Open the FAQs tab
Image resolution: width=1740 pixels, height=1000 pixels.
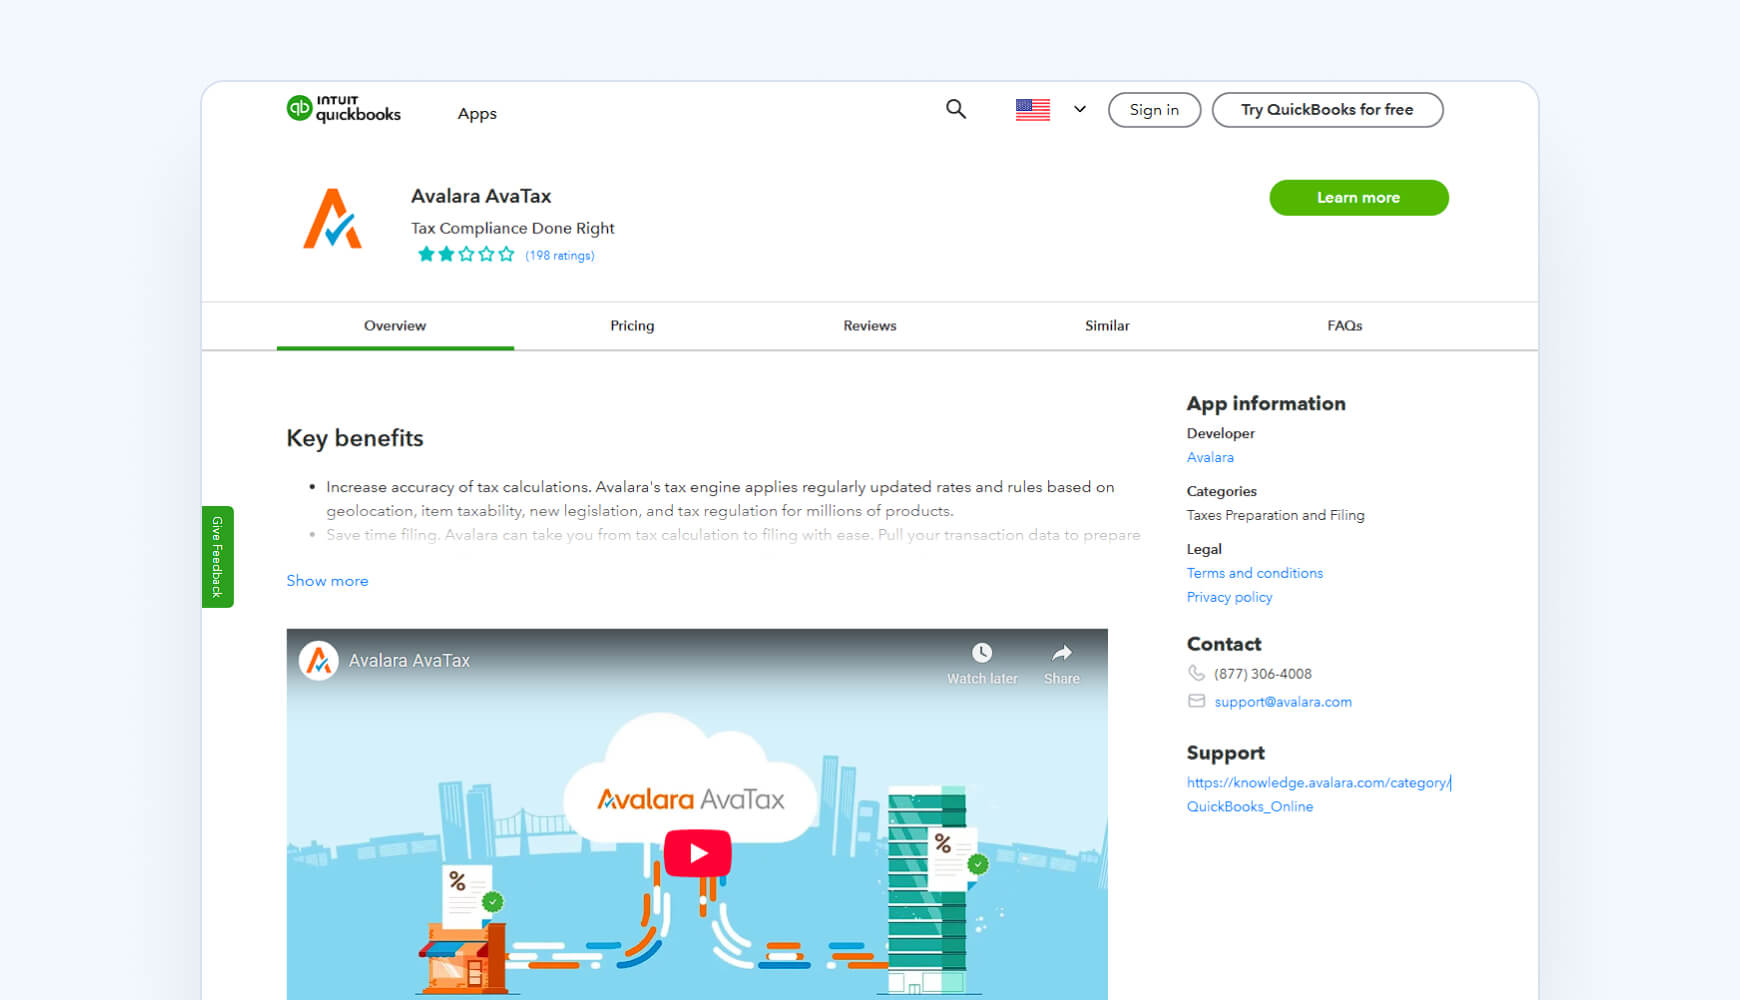click(x=1345, y=326)
